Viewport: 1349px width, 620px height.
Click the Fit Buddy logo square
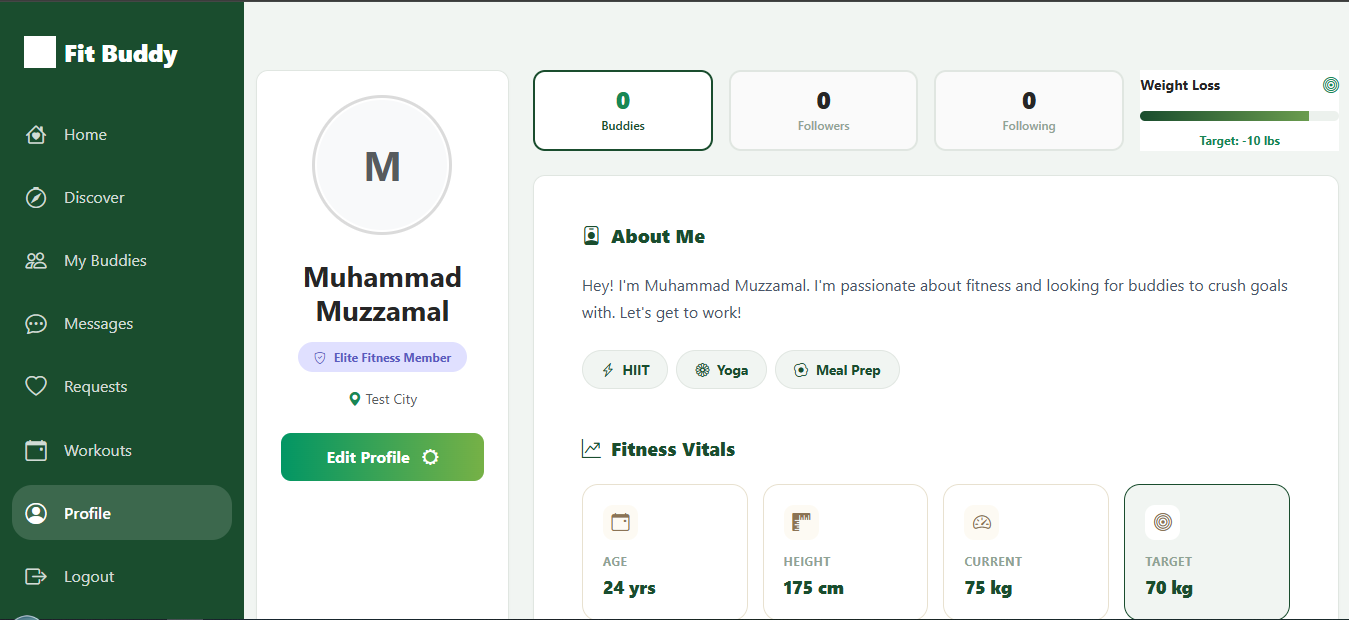pos(40,52)
